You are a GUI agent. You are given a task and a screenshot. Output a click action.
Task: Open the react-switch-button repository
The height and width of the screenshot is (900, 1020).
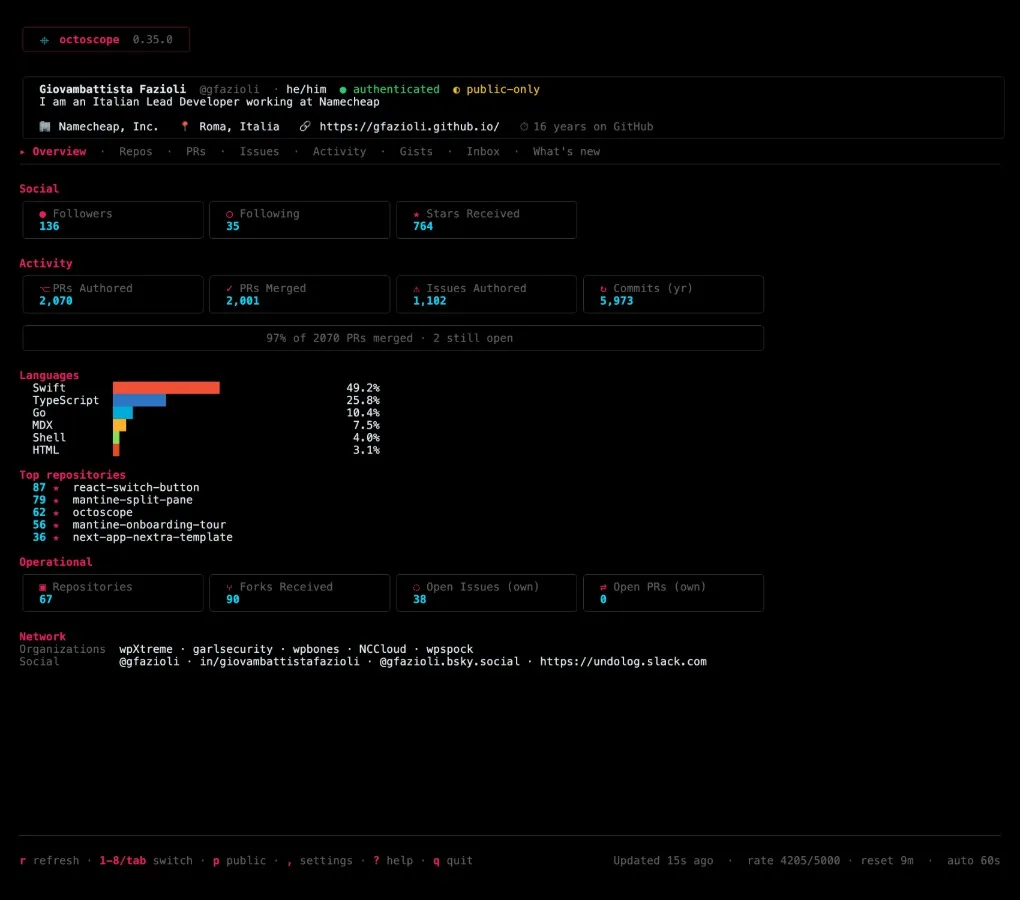136,488
